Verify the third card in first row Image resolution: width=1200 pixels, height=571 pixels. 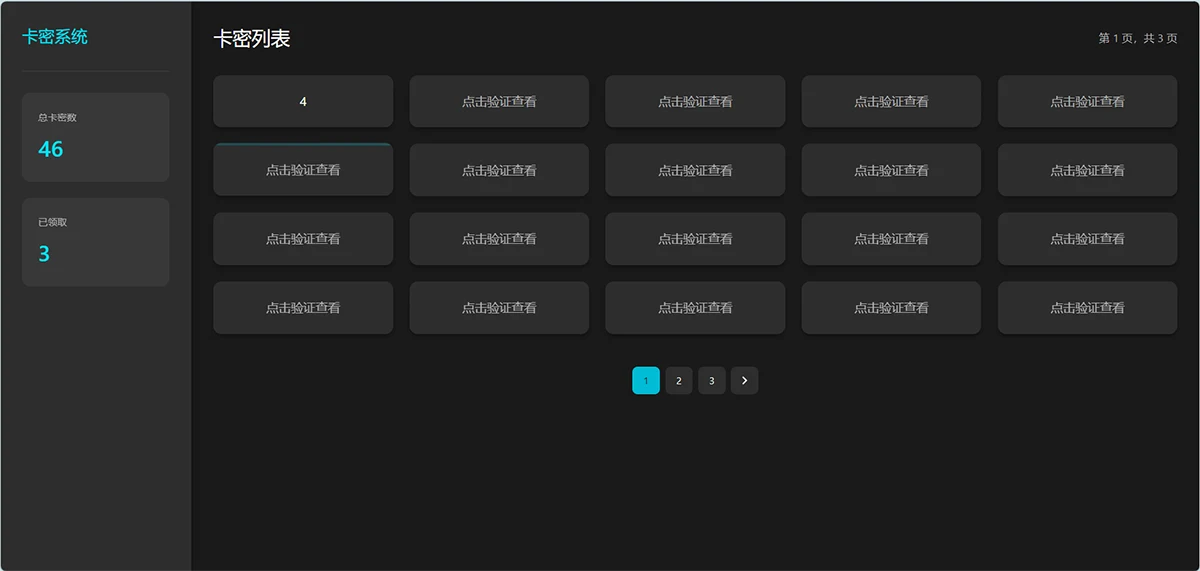(695, 101)
